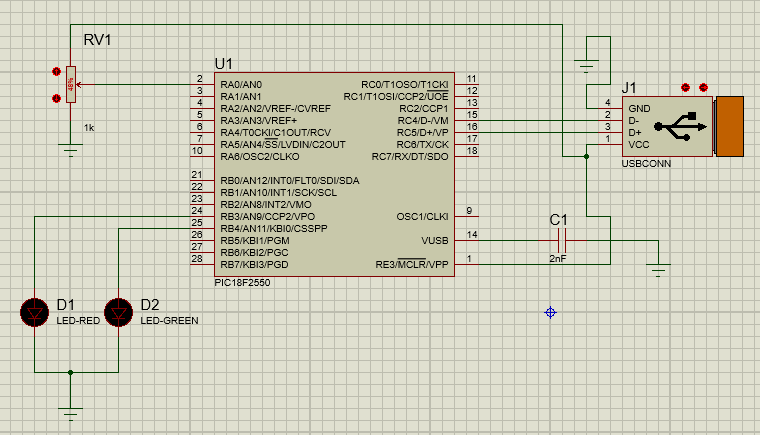Click the lower red adjust button on RV1
The height and width of the screenshot is (435, 760).
(x=56, y=98)
